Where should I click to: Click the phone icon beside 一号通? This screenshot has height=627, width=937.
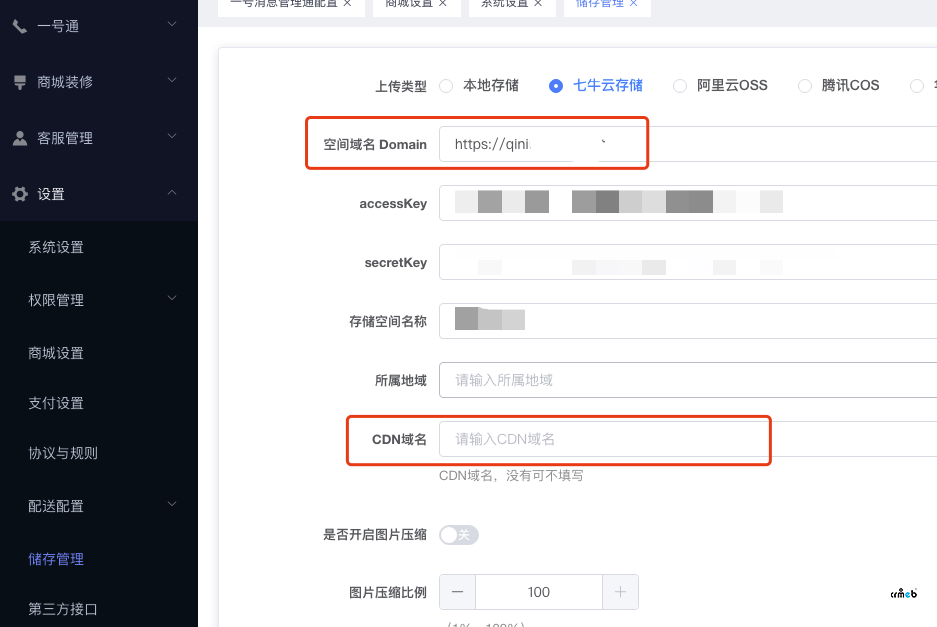click(20, 26)
